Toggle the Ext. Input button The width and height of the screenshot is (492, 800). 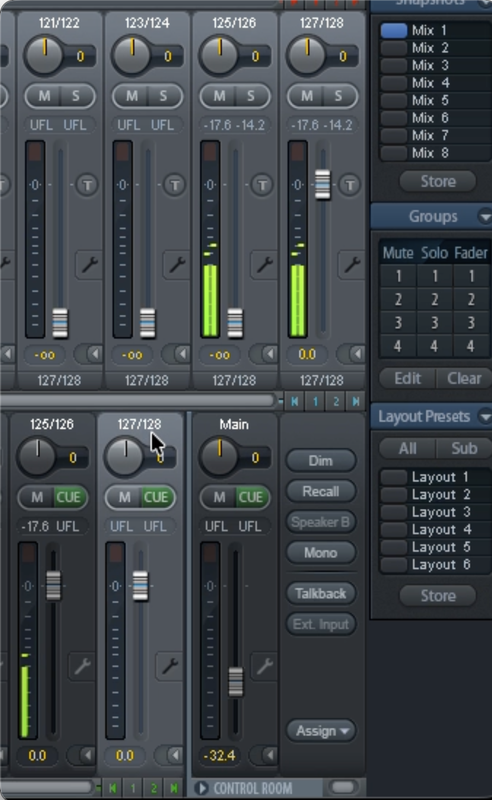[x=321, y=624]
